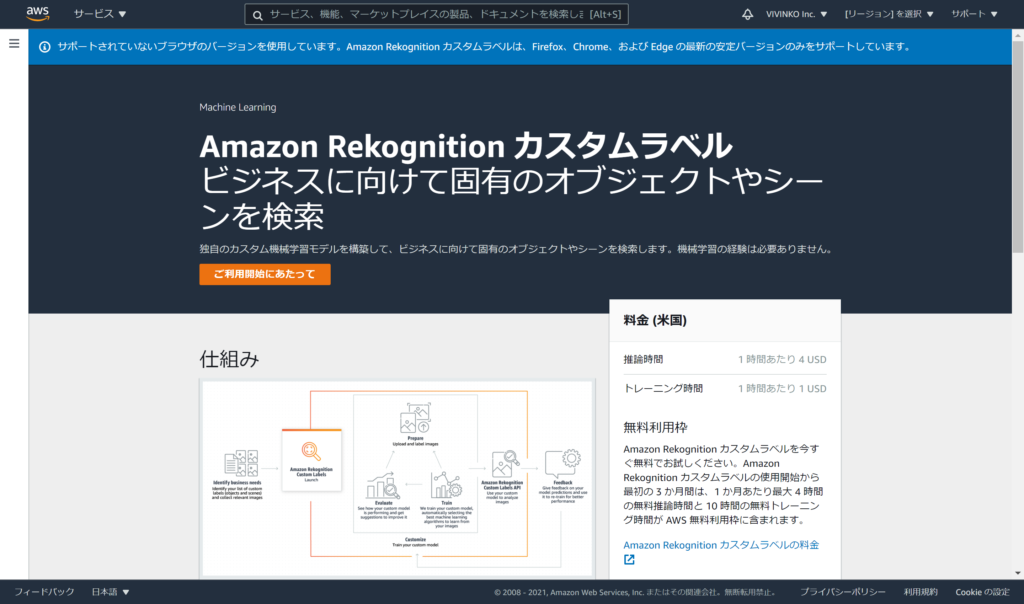The height and width of the screenshot is (604, 1024).
Task: Click the 無料利用枠 free tier heading
Action: click(x=655, y=428)
